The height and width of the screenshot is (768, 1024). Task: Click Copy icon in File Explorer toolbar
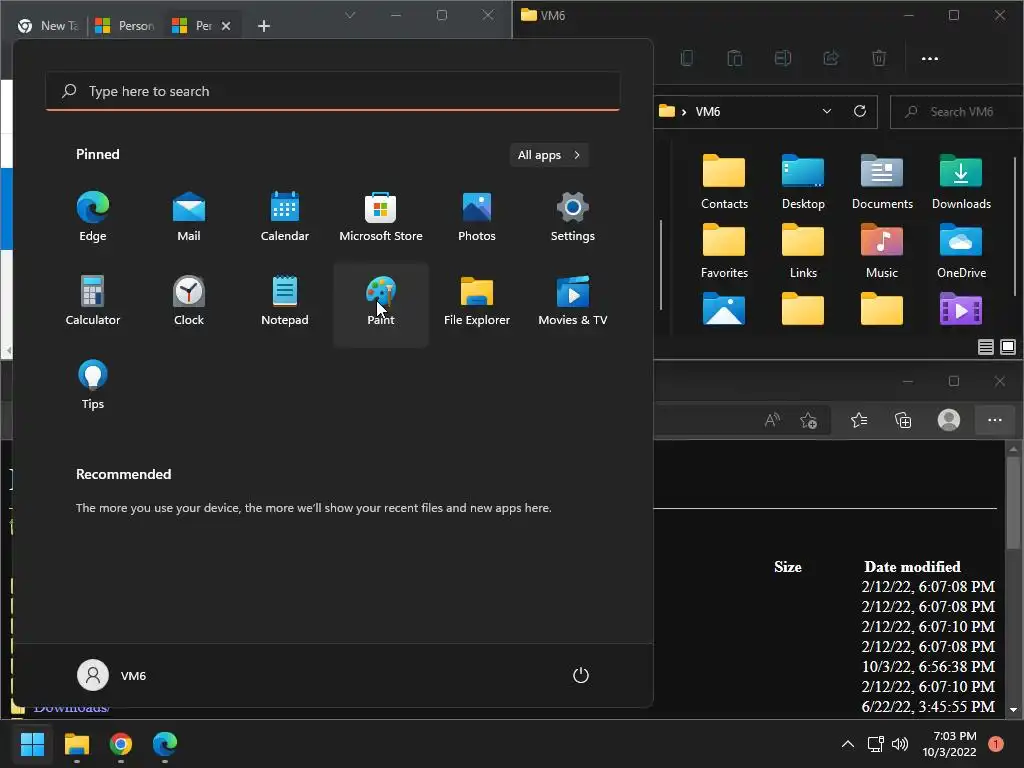point(687,58)
